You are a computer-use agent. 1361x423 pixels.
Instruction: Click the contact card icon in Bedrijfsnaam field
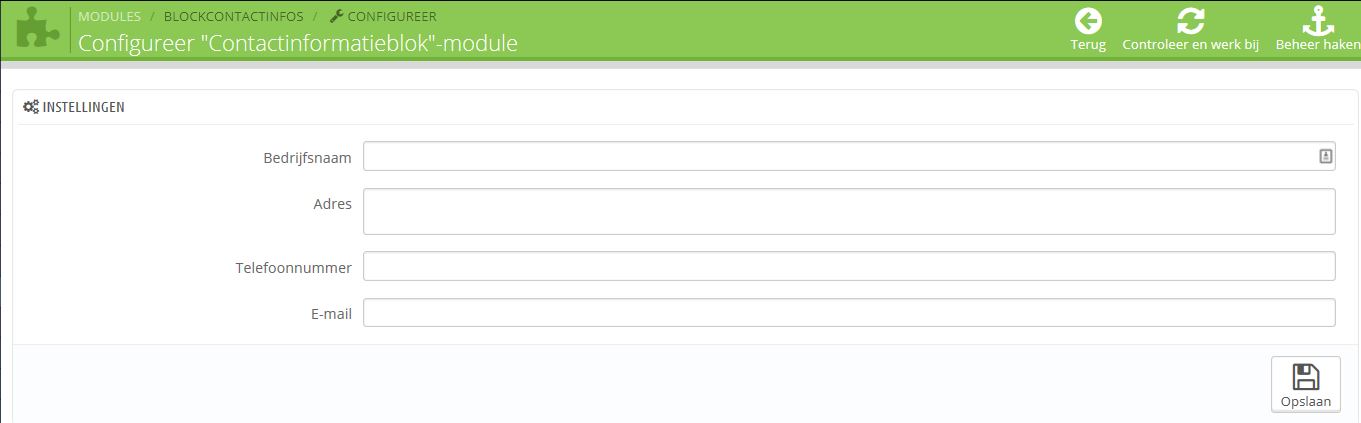1325,156
